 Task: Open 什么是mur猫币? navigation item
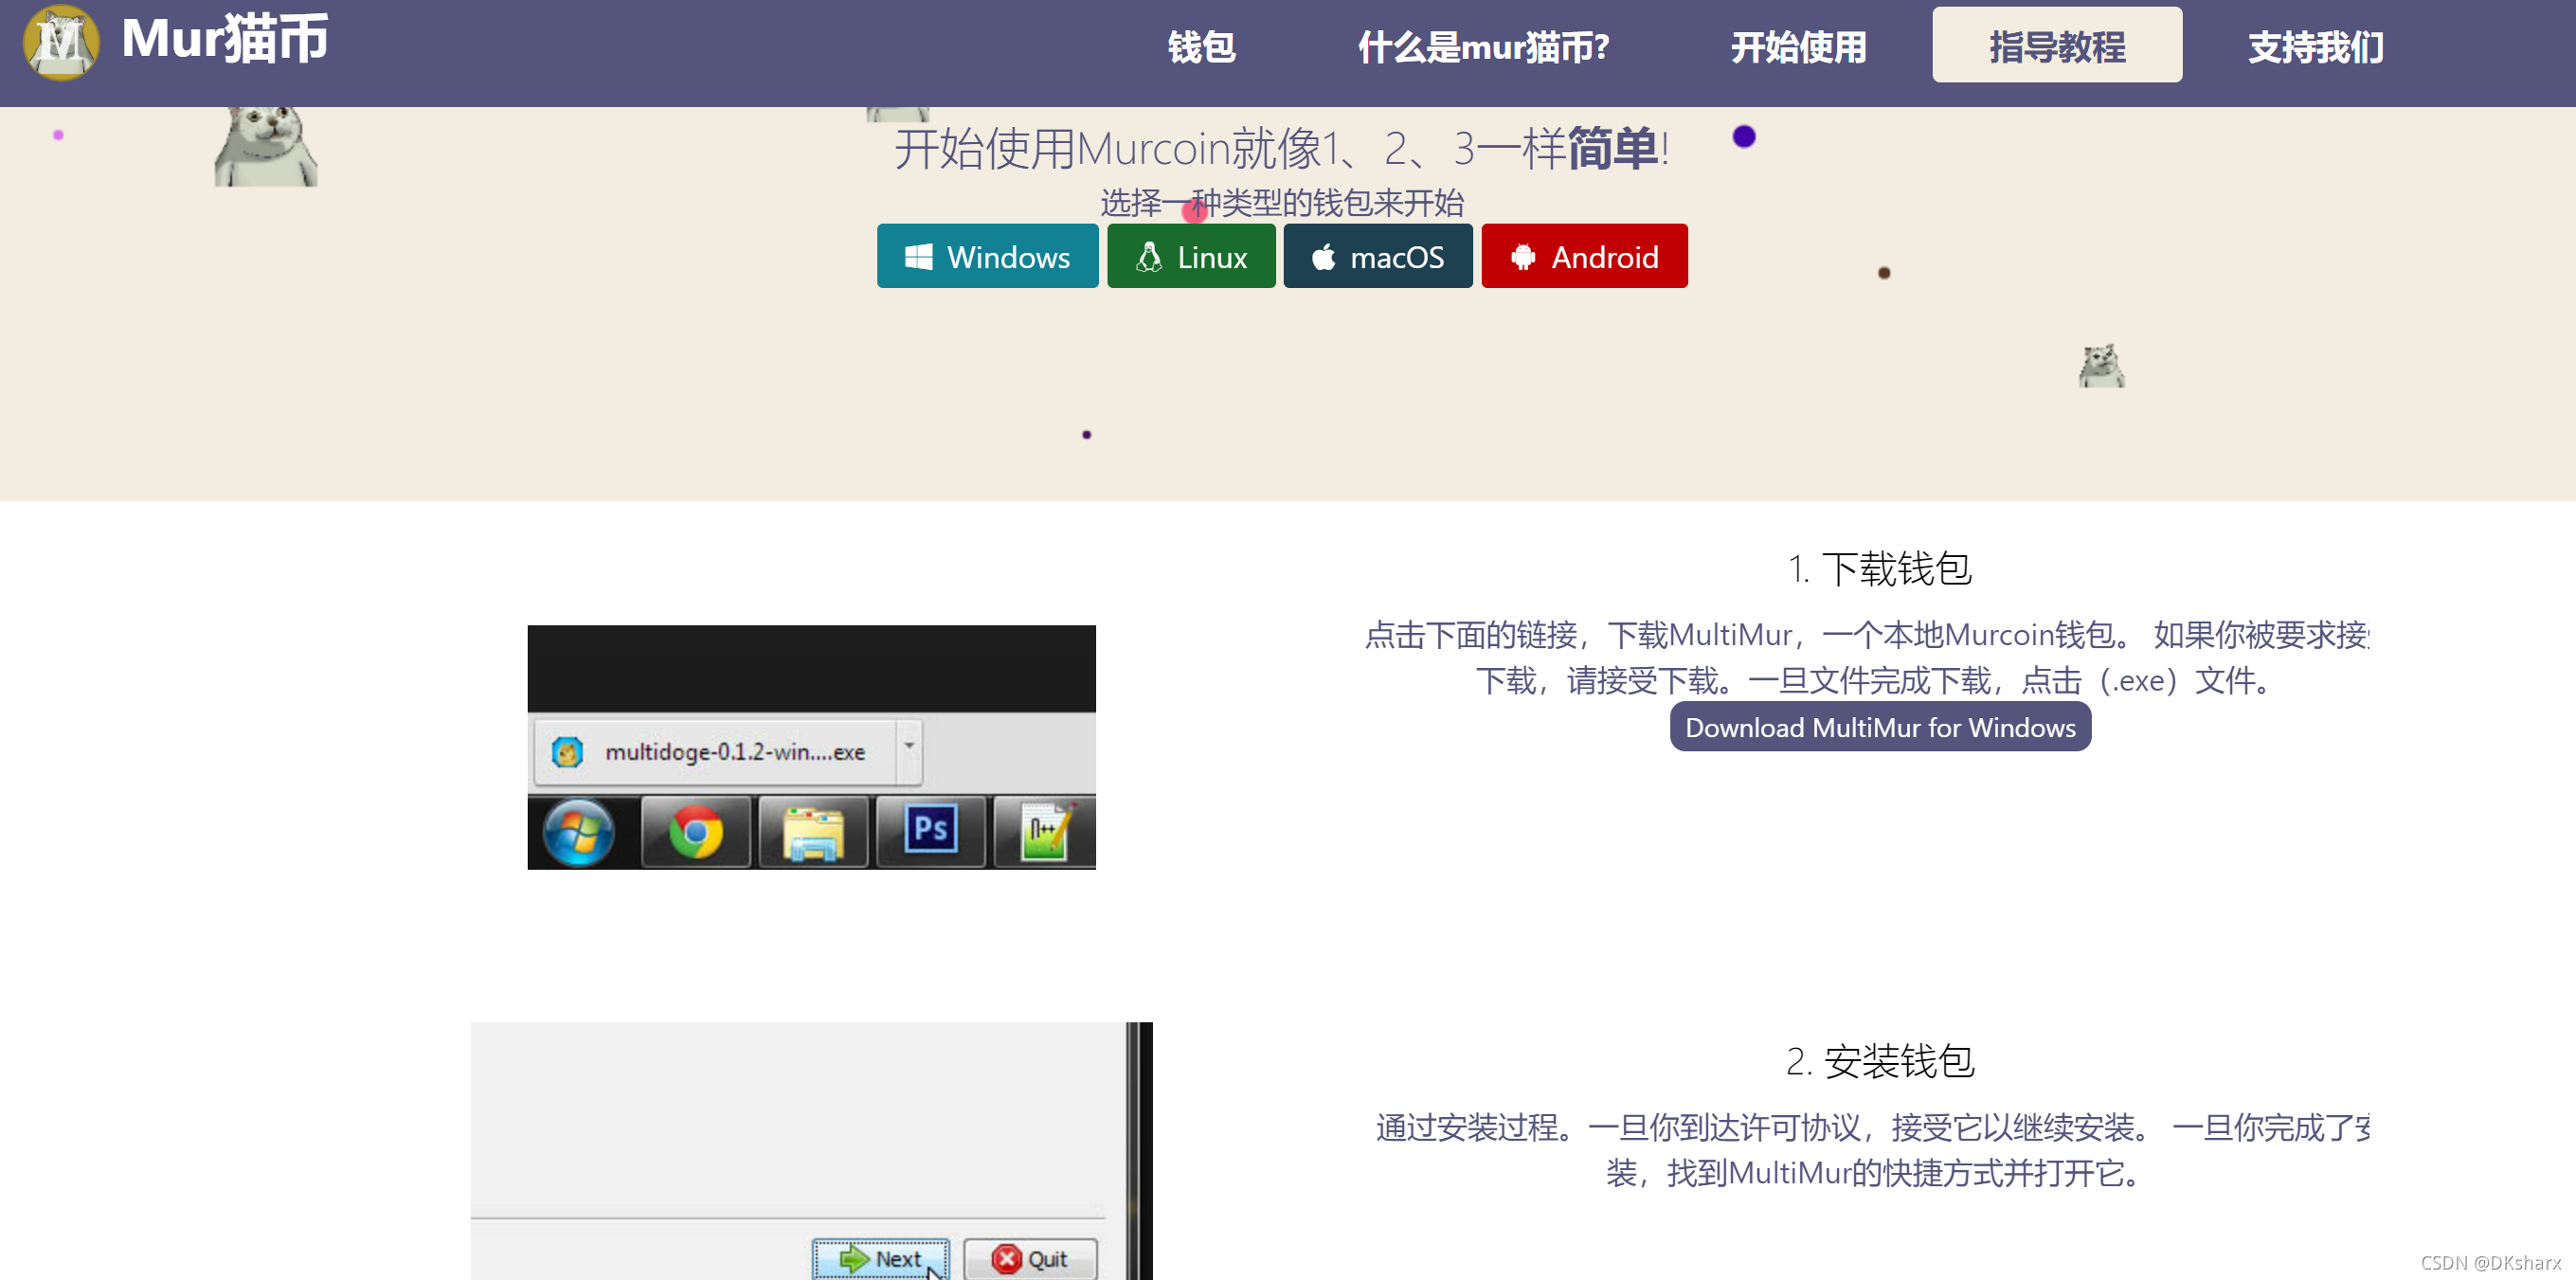[x=1483, y=47]
